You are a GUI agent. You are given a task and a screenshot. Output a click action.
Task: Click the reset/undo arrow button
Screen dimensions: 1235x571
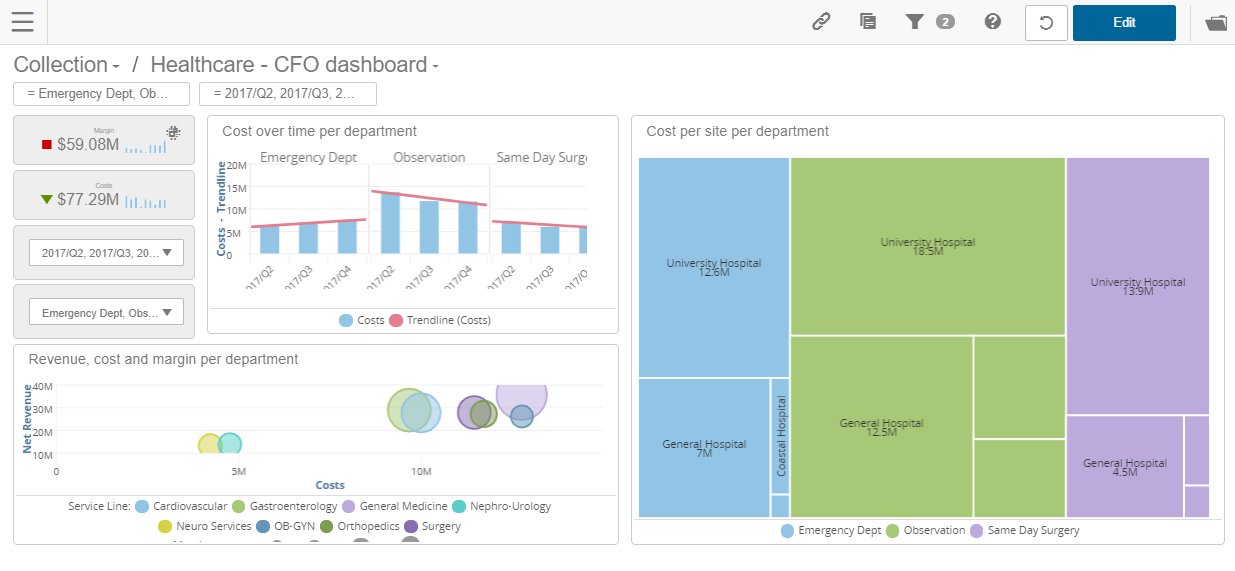(x=1046, y=23)
